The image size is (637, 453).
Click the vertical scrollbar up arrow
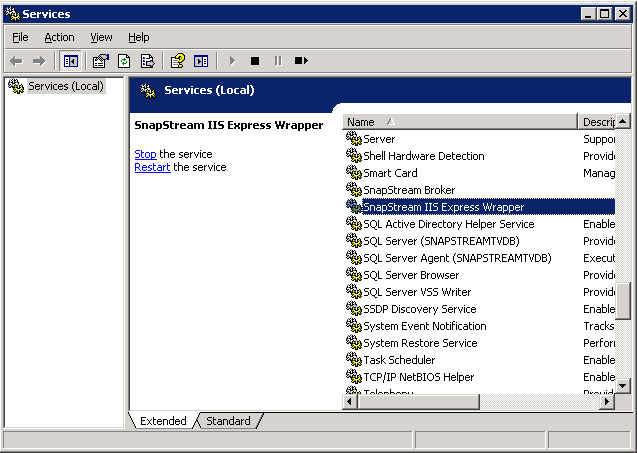coord(623,121)
